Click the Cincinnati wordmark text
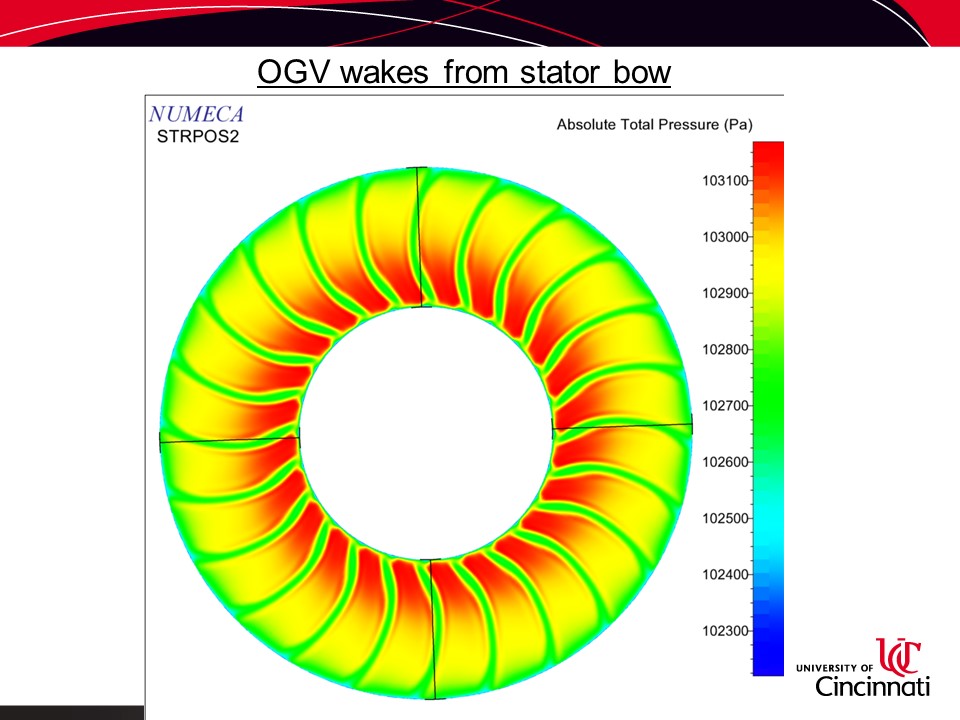Viewport: 960px width, 720px height. point(872,687)
